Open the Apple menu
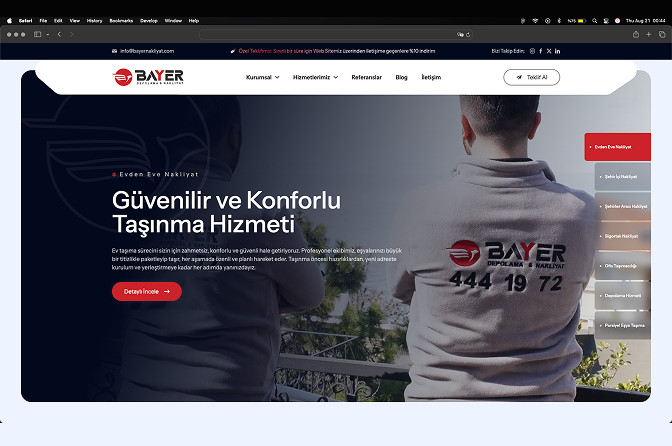 pos(9,21)
